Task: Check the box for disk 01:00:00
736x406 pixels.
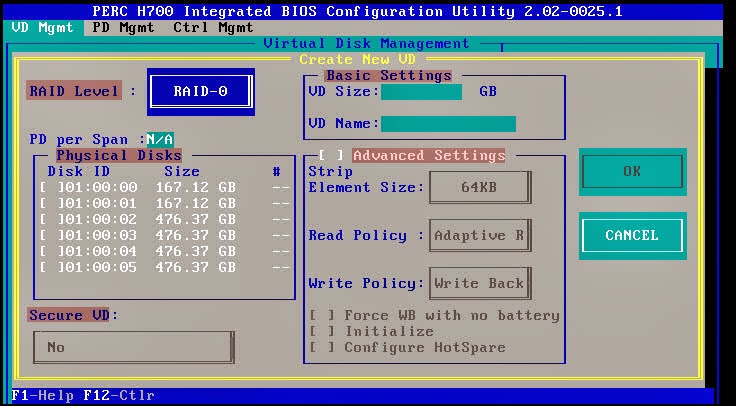Action: (x=51, y=188)
